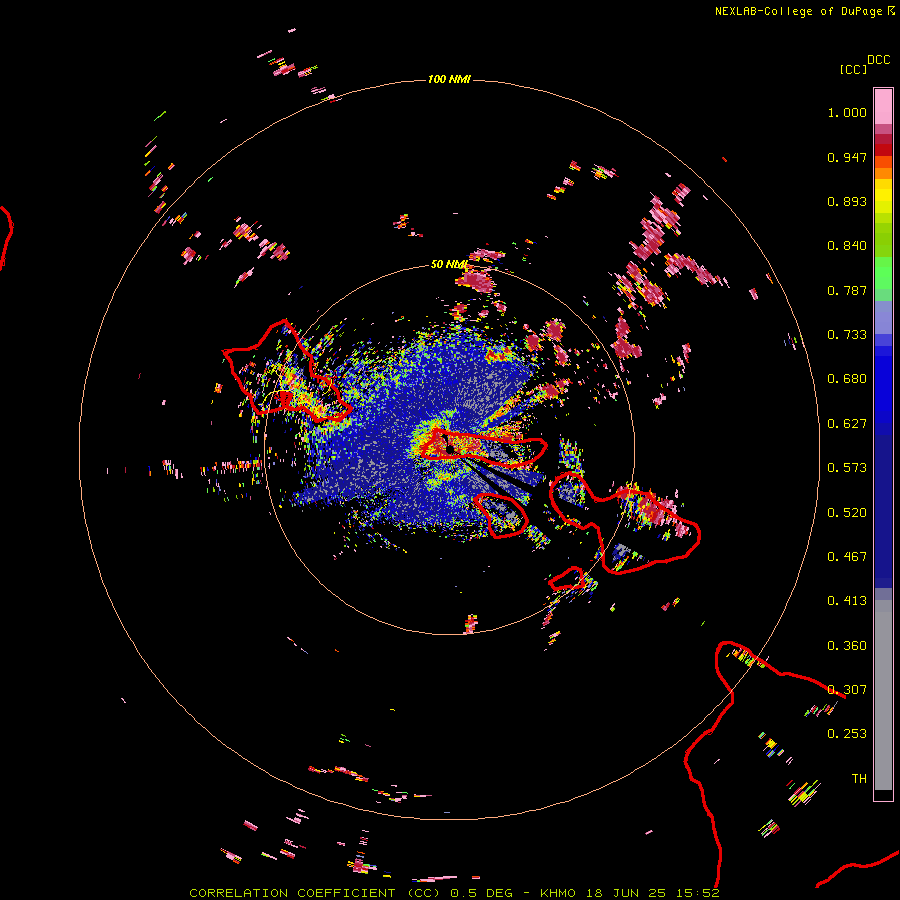Click the 100 NMI range ring label
Screen dimensions: 900x900
pos(449,79)
